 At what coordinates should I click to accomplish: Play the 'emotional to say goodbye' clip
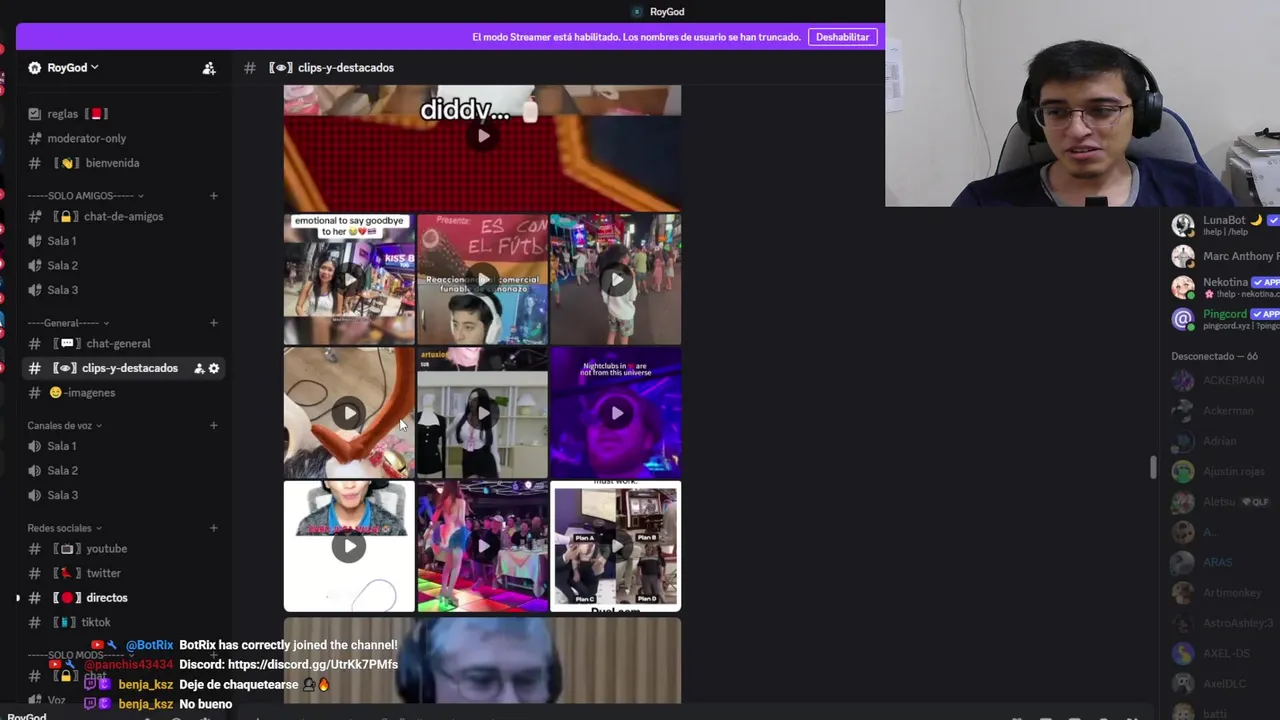point(349,279)
